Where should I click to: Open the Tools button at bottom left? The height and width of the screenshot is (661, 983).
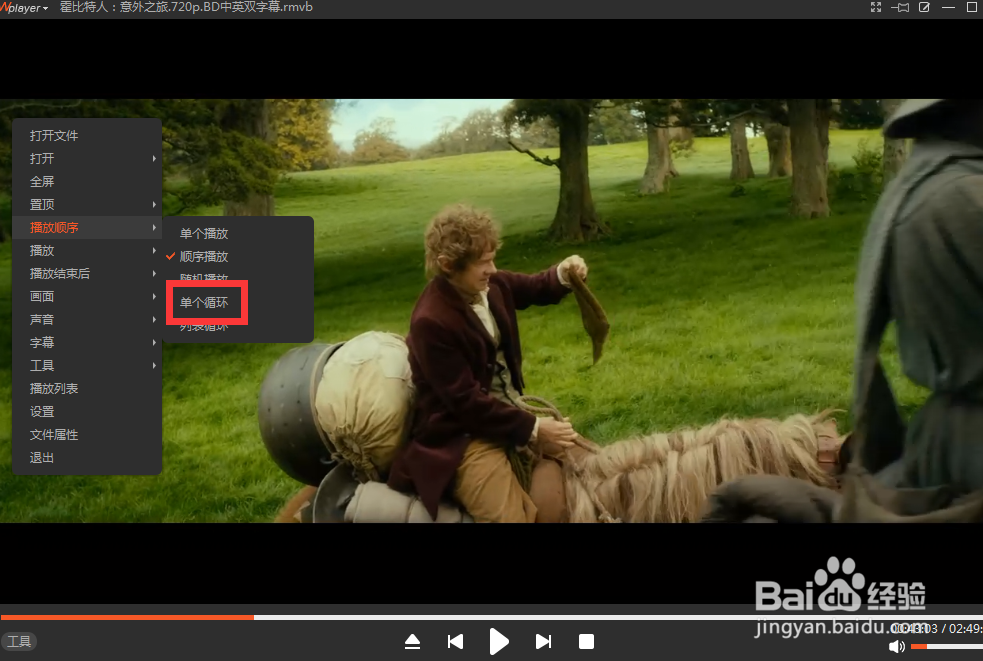pos(19,642)
